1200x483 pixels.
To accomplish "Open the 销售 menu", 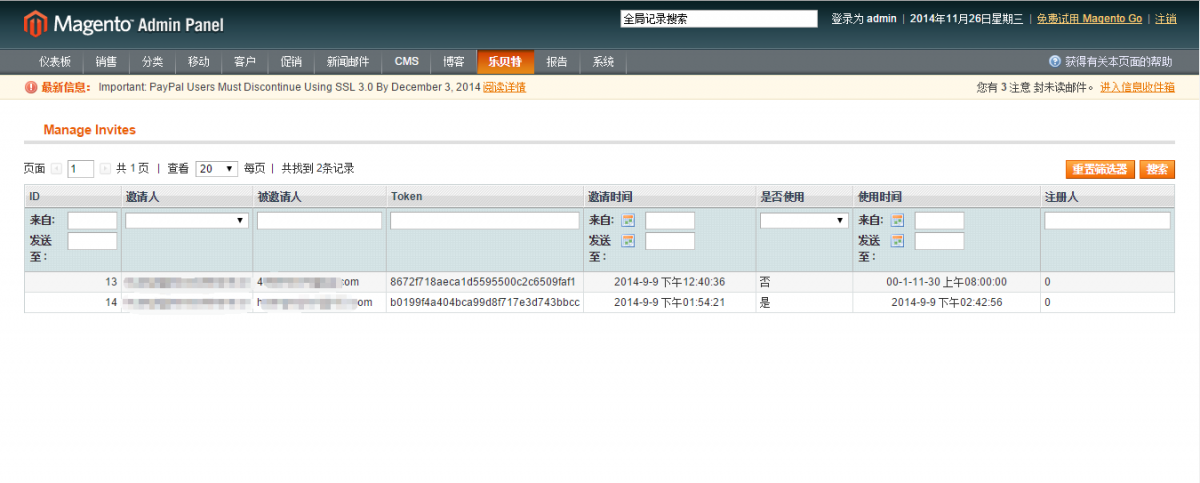I will [x=106, y=62].
